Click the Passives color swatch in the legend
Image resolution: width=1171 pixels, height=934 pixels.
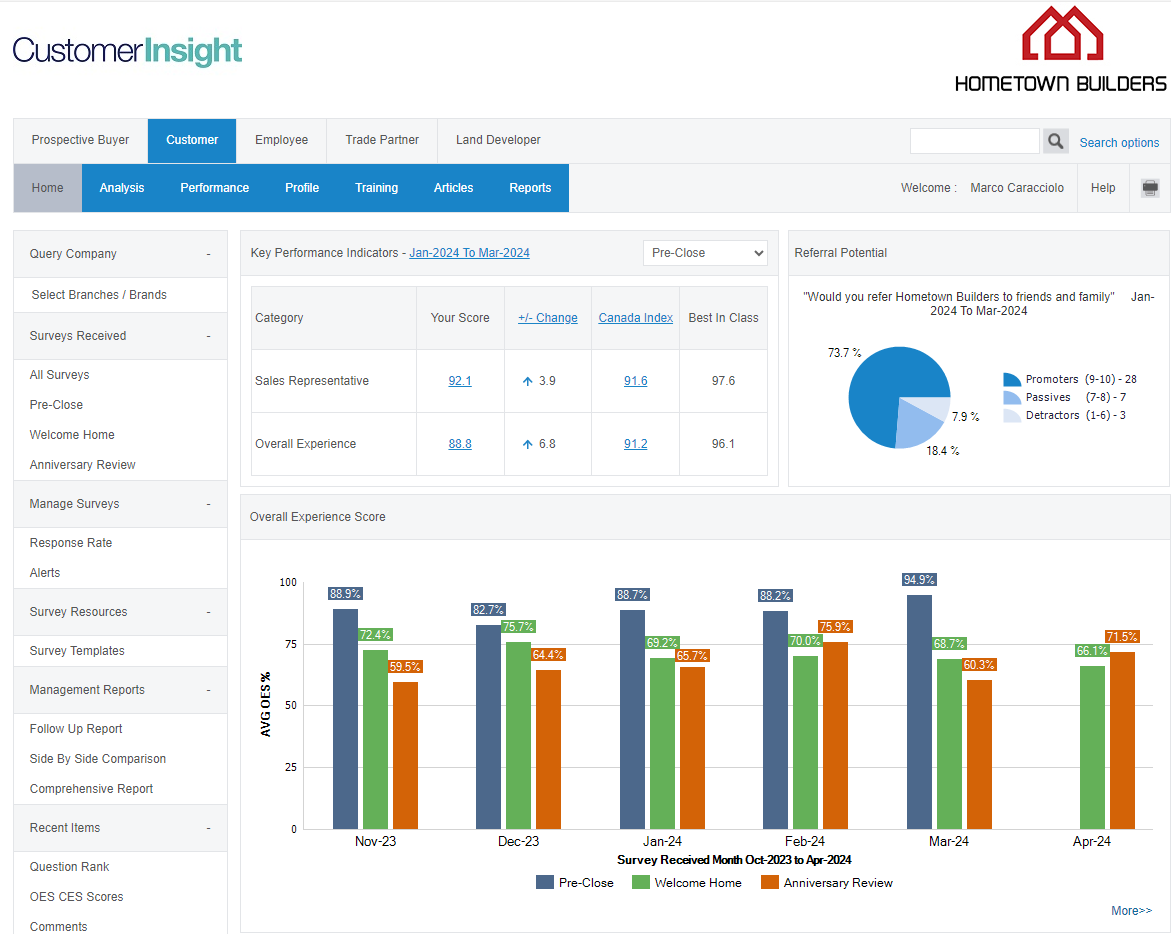1012,398
